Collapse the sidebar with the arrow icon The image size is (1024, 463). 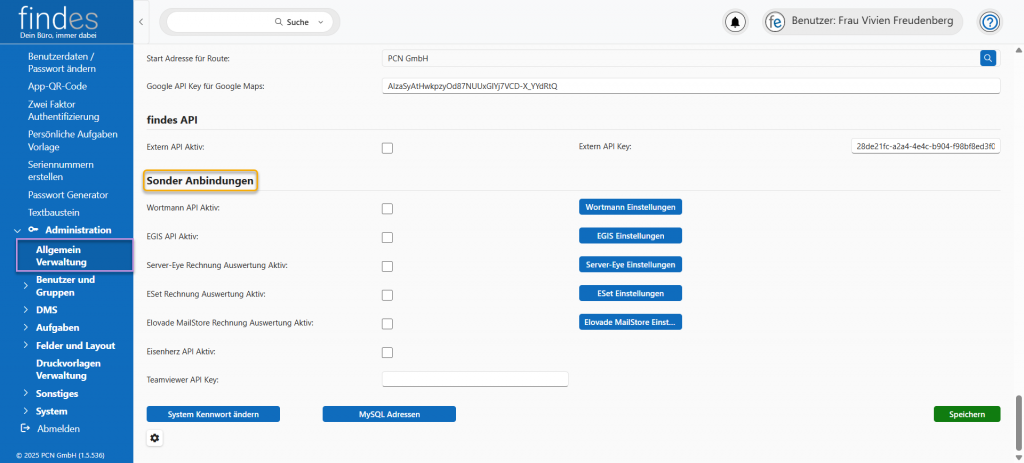pos(141,21)
